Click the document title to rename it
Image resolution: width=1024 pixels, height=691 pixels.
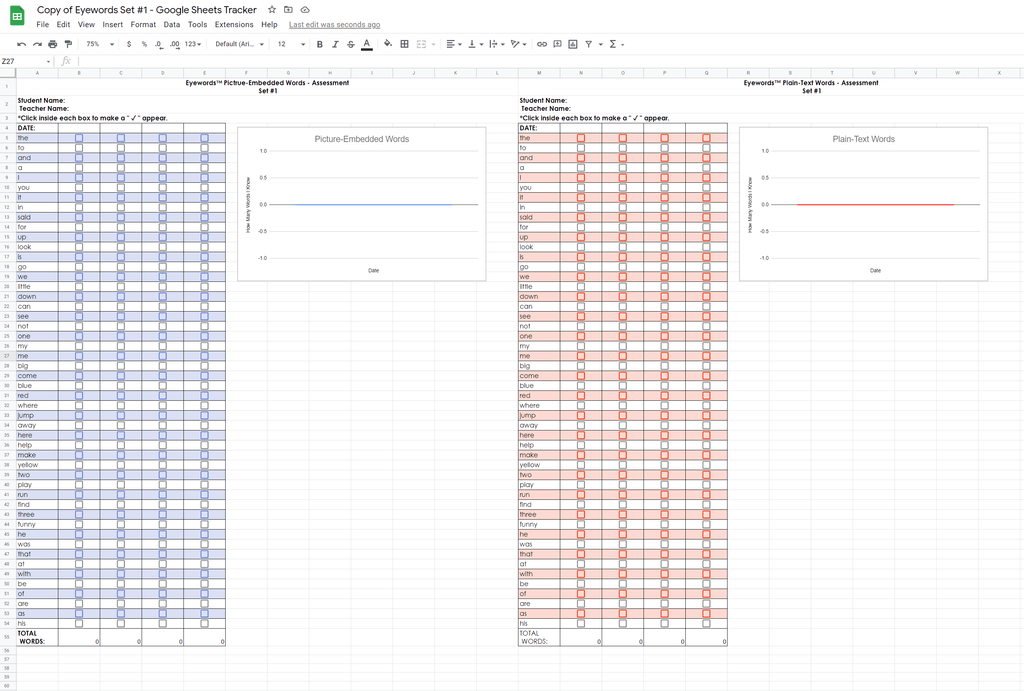coord(147,10)
